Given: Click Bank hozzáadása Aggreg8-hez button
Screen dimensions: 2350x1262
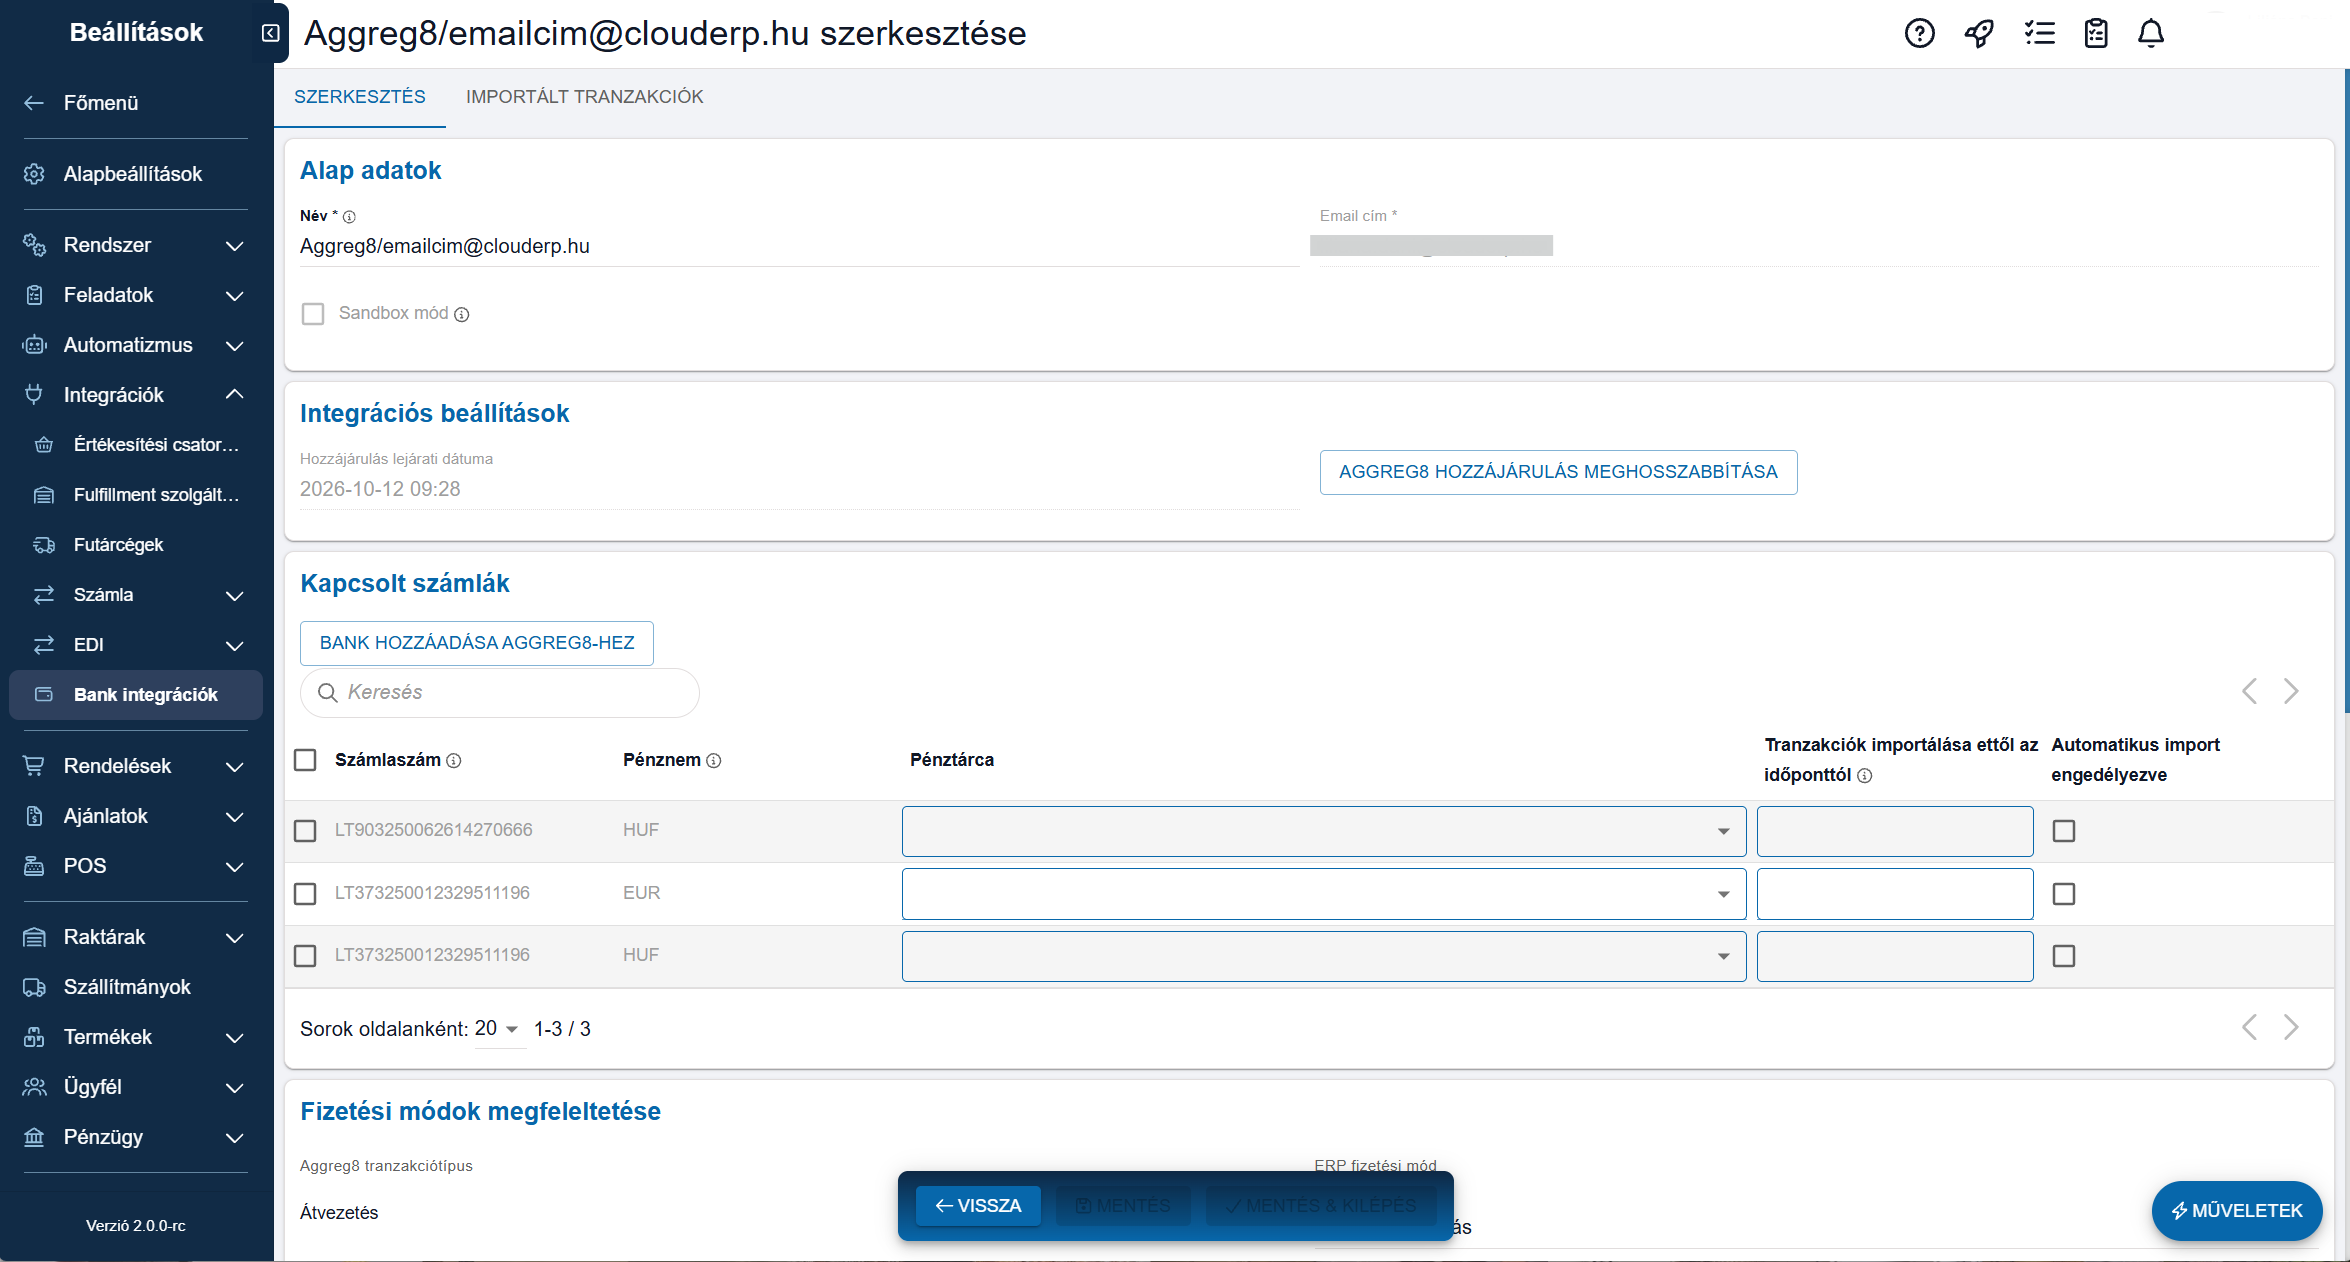Looking at the screenshot, I should coord(477,643).
